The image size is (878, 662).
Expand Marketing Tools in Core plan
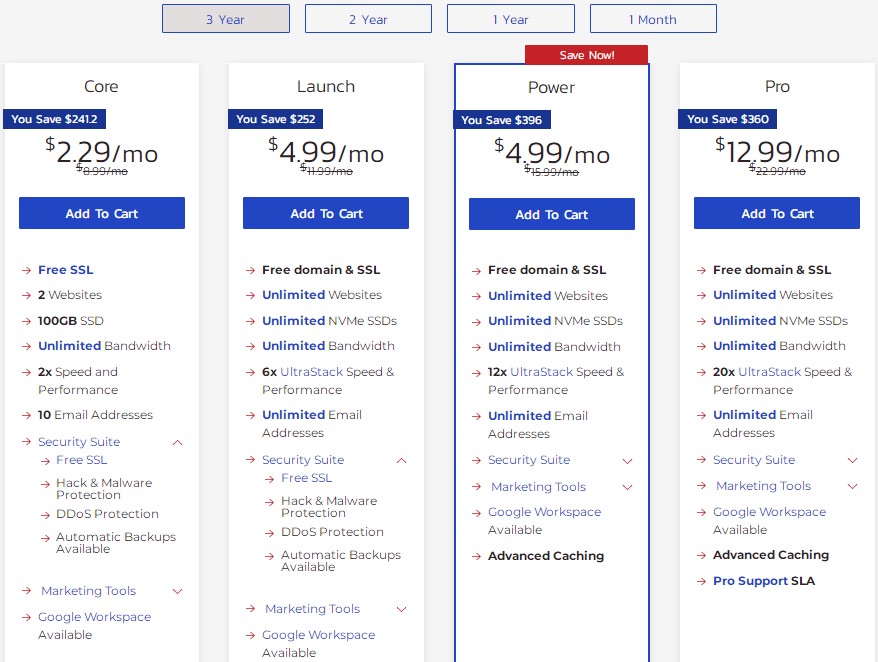177,591
